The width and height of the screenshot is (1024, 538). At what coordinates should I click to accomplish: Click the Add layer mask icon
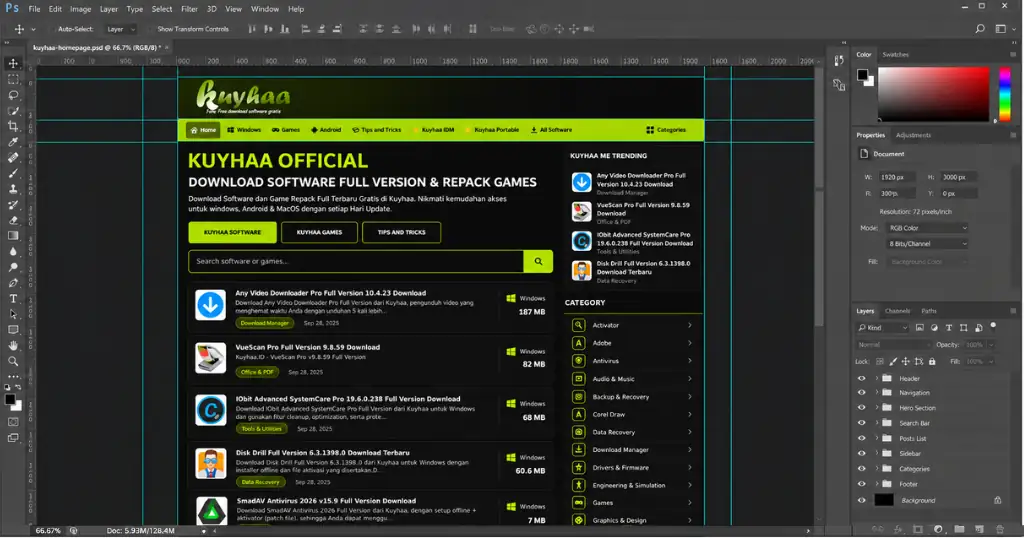pos(918,529)
